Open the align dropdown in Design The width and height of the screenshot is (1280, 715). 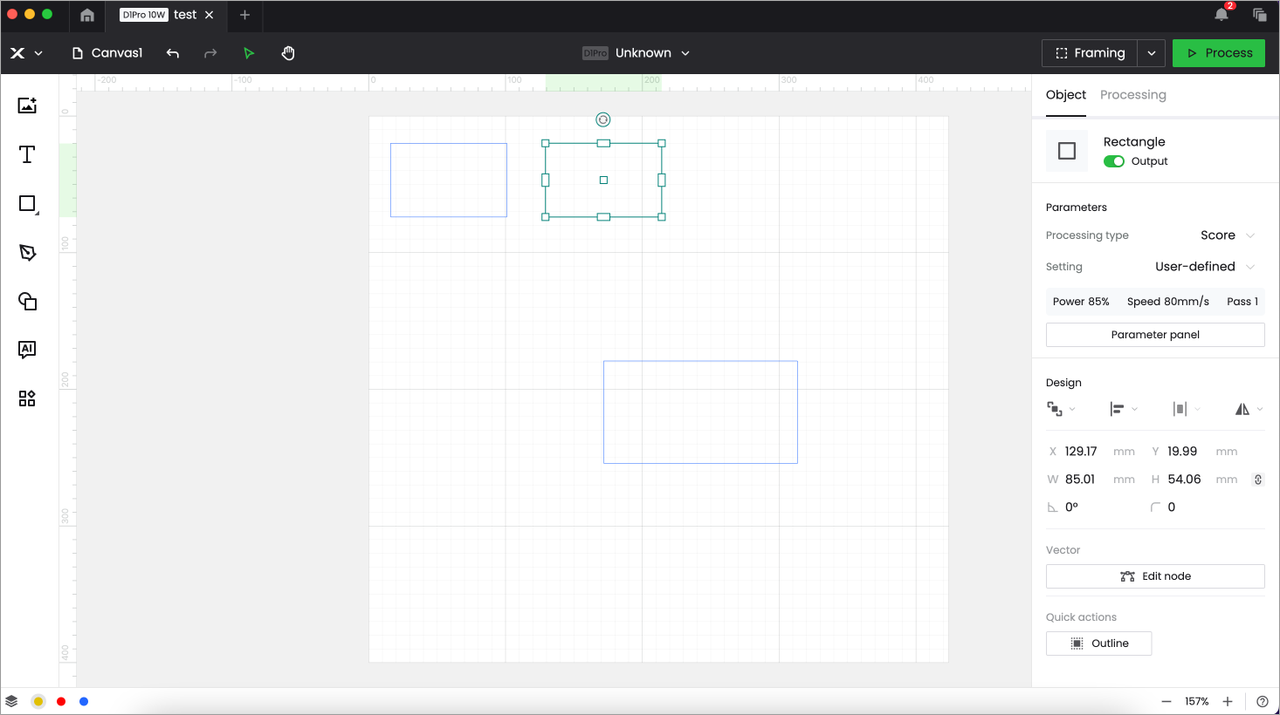1124,409
